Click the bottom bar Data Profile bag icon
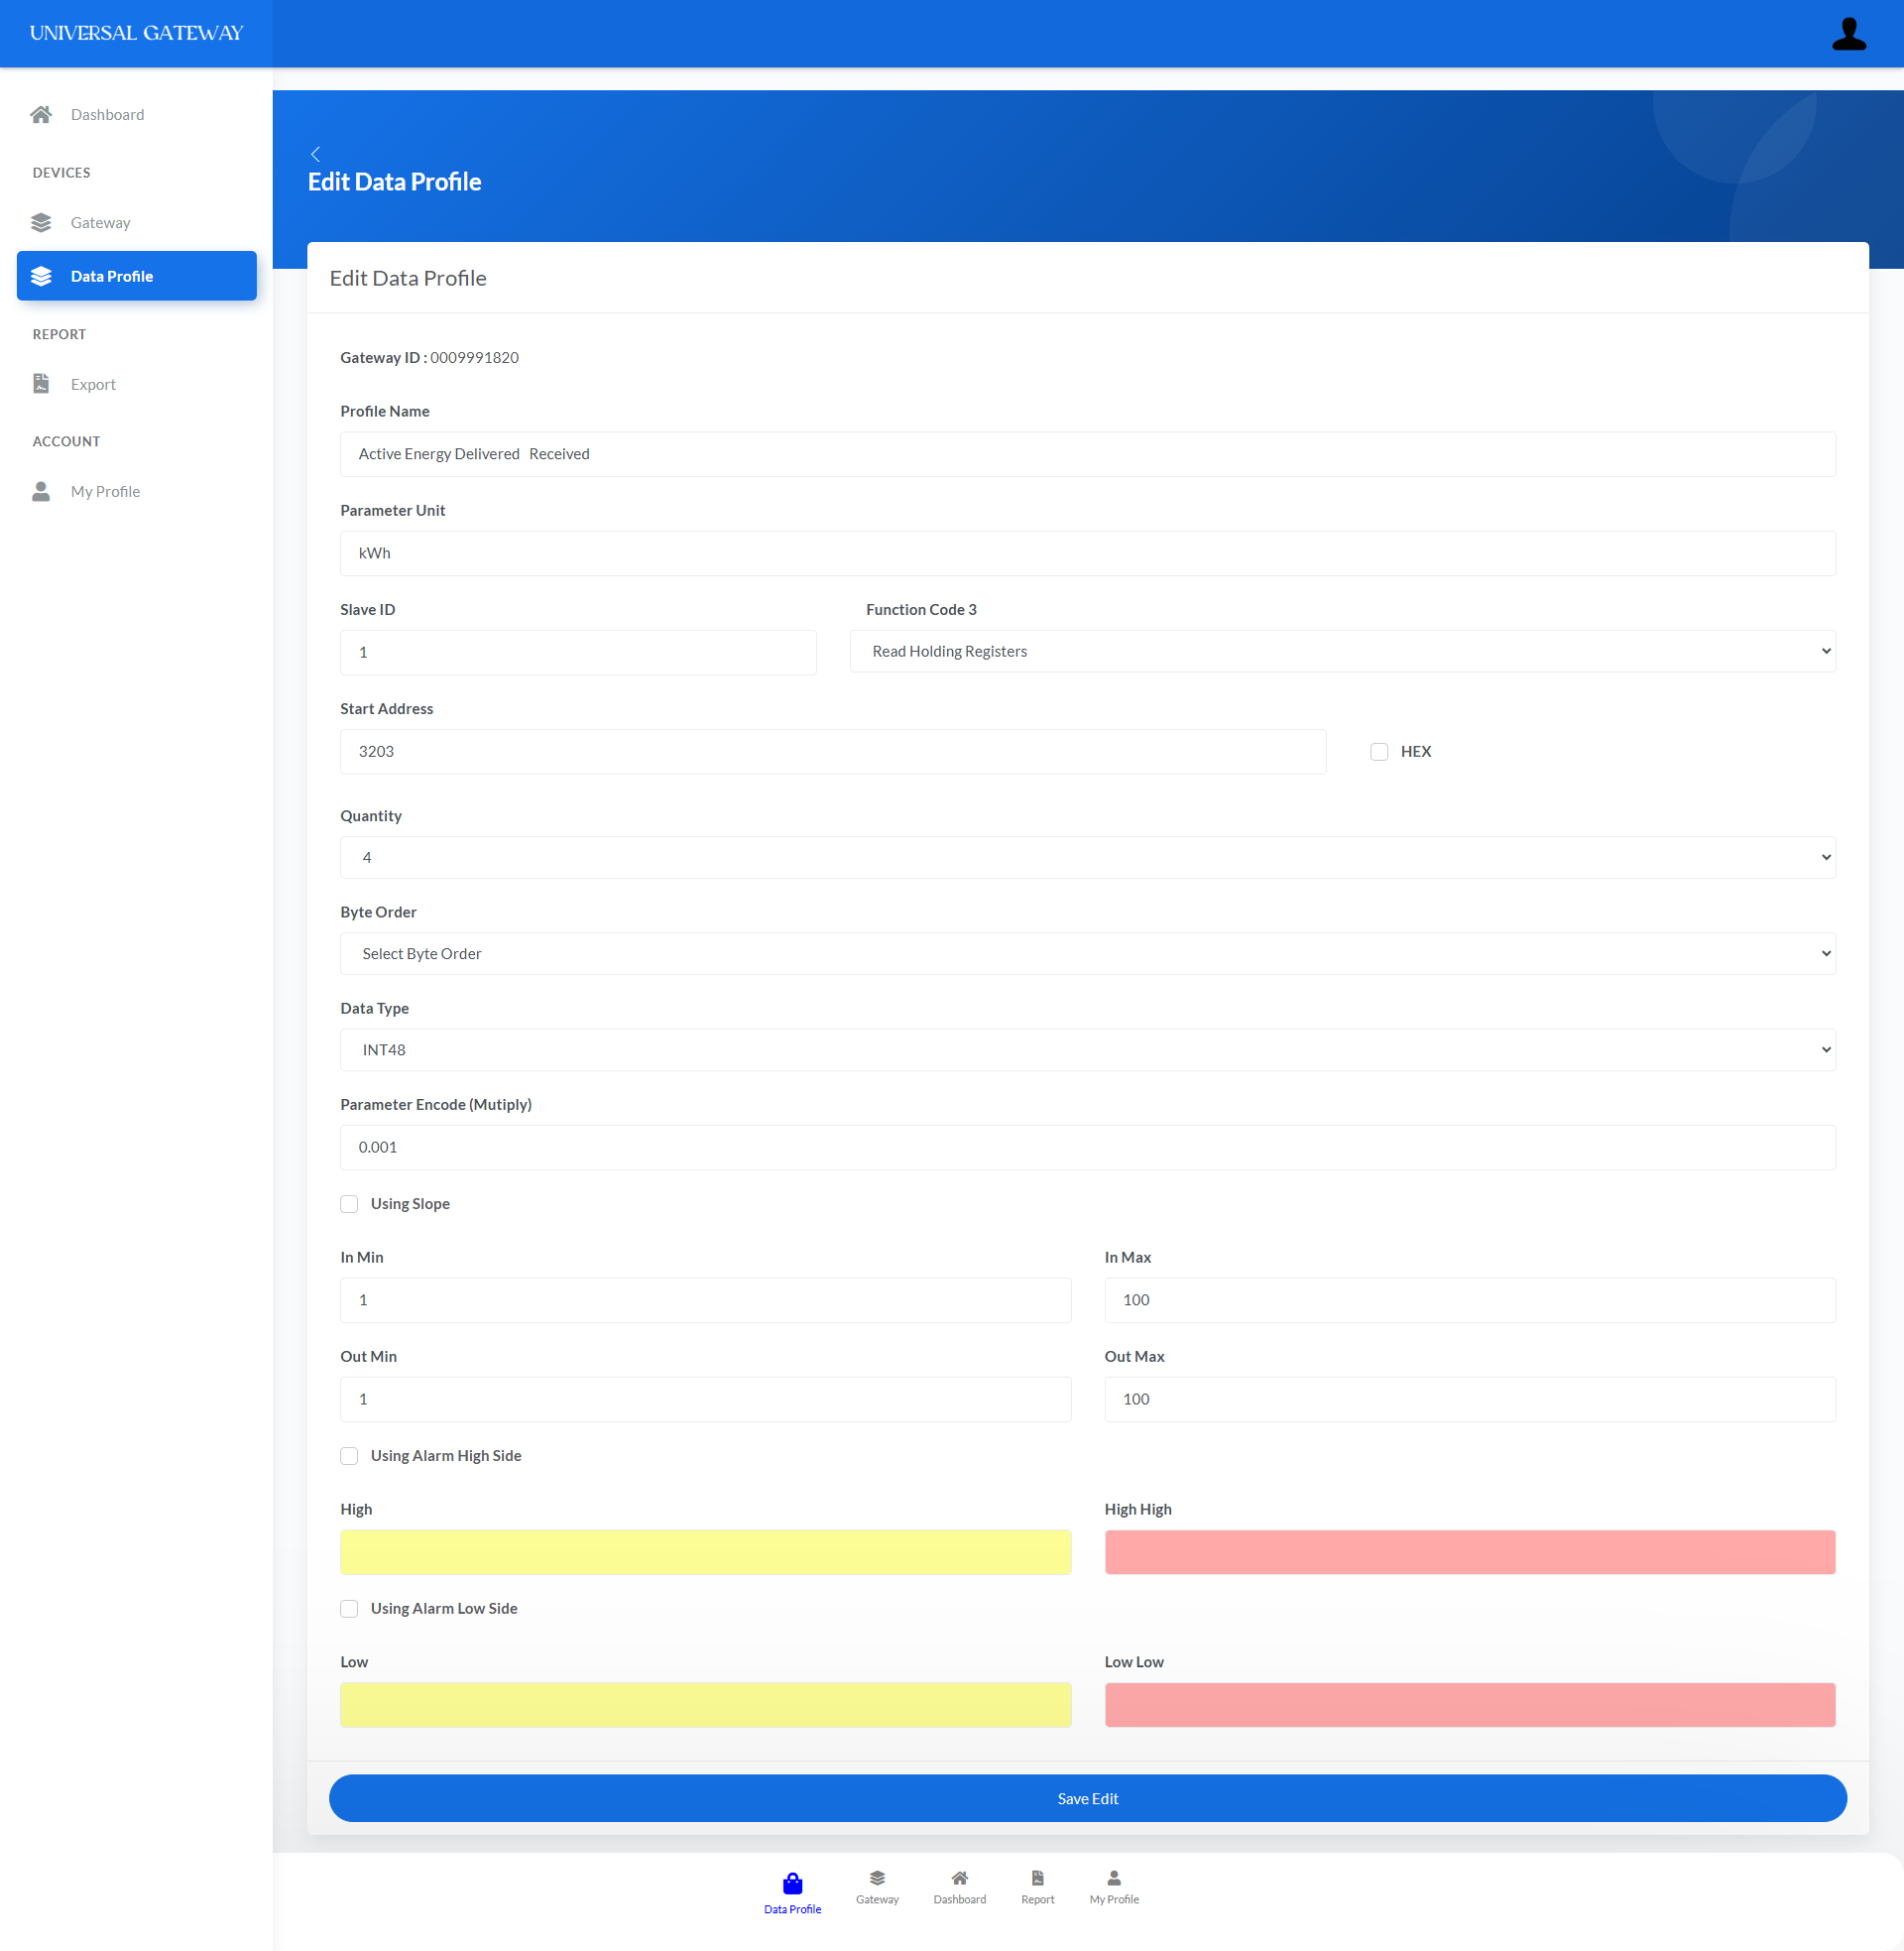The height and width of the screenshot is (1951, 1904). click(792, 1884)
